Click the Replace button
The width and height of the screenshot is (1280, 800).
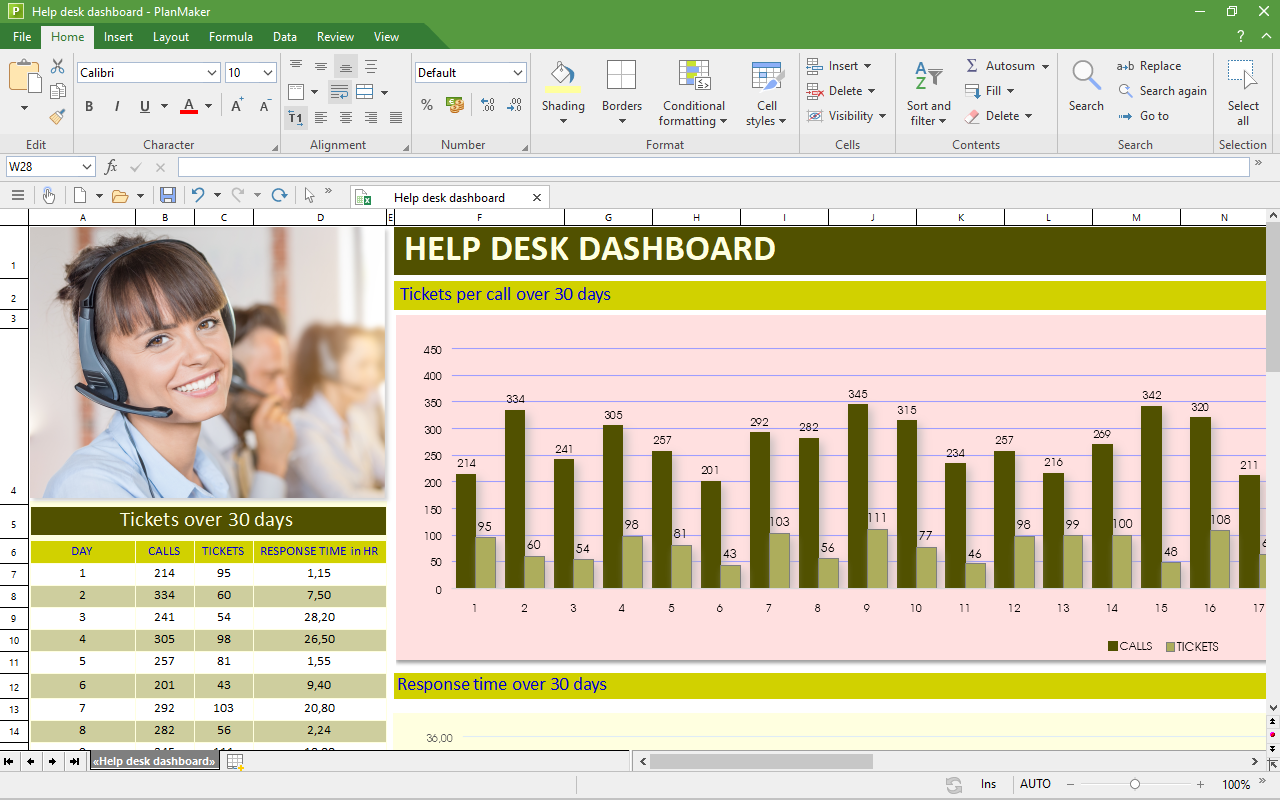tap(1149, 66)
